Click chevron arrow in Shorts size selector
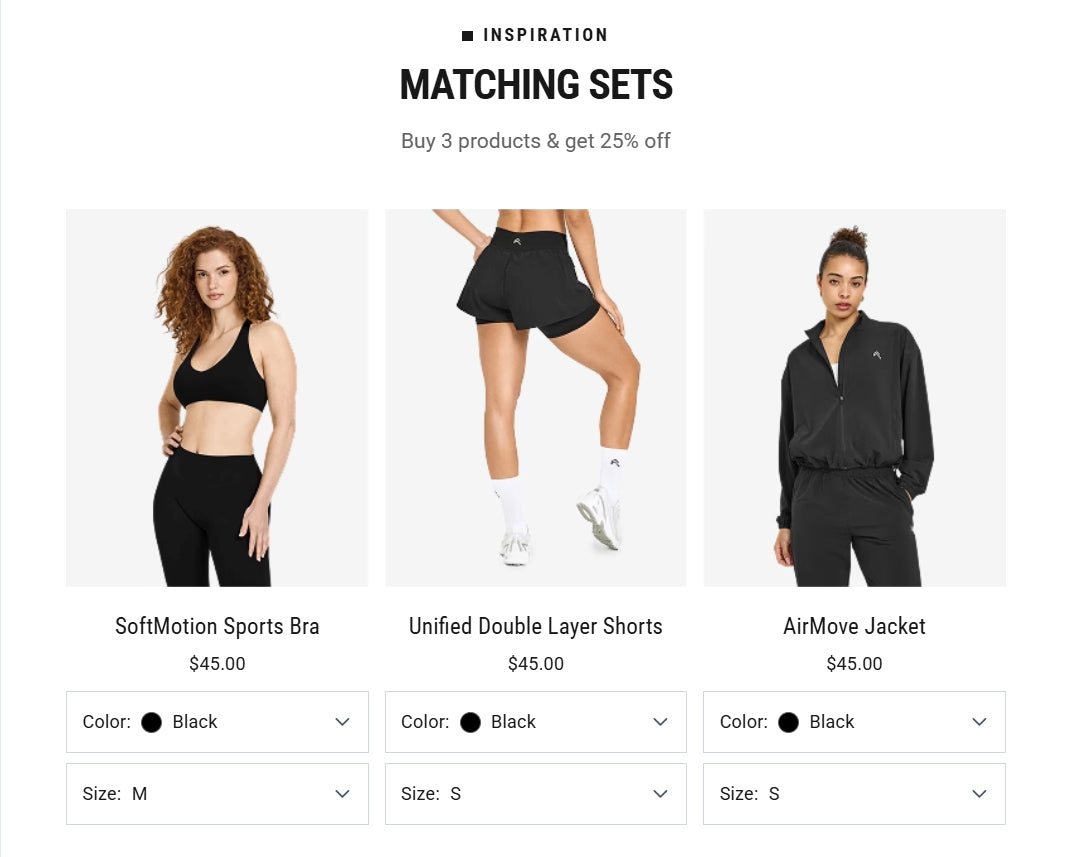1071x857 pixels. (660, 794)
